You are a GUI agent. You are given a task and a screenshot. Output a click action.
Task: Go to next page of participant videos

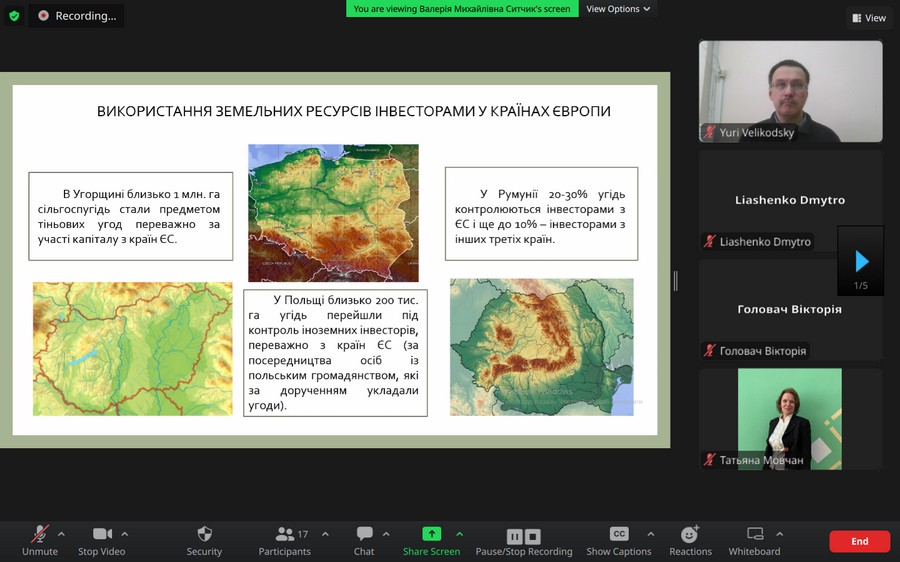(x=861, y=262)
